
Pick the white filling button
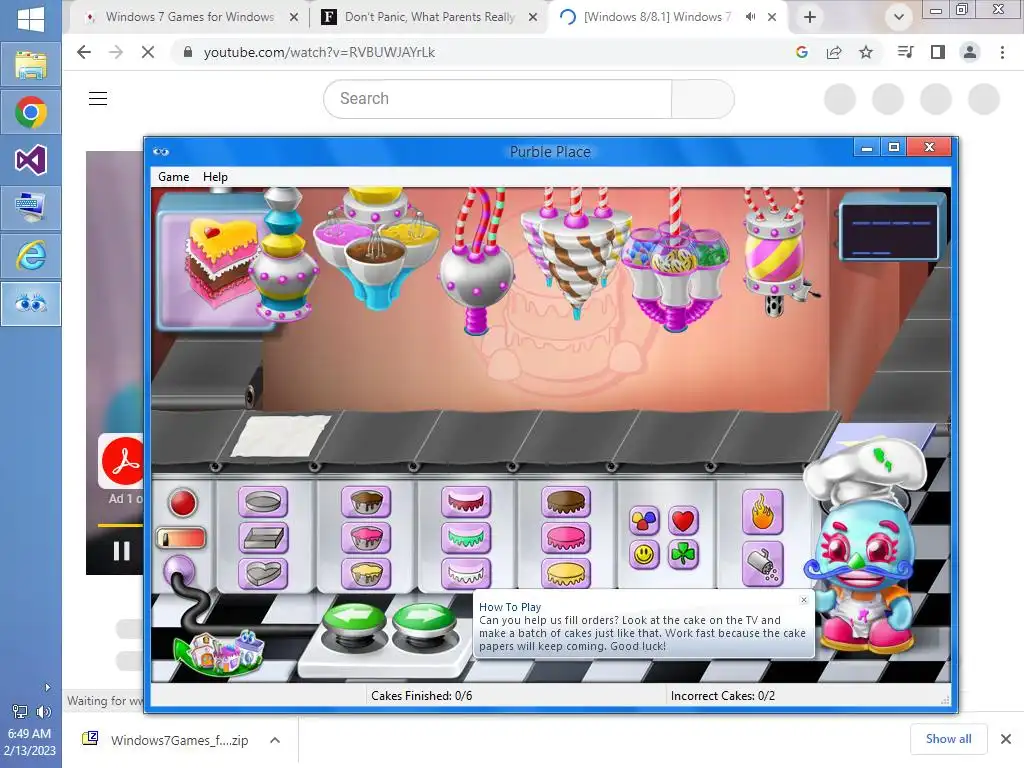pyautogui.click(x=466, y=573)
